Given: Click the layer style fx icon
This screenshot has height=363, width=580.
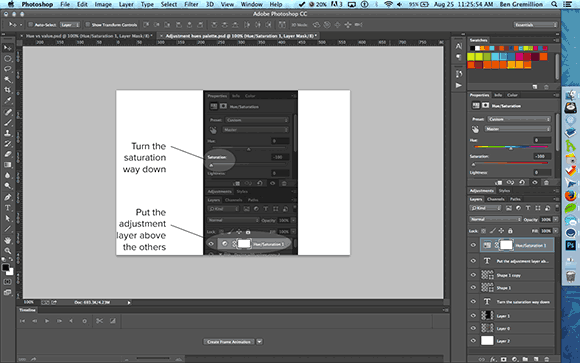Looking at the screenshot, I should coord(493,359).
